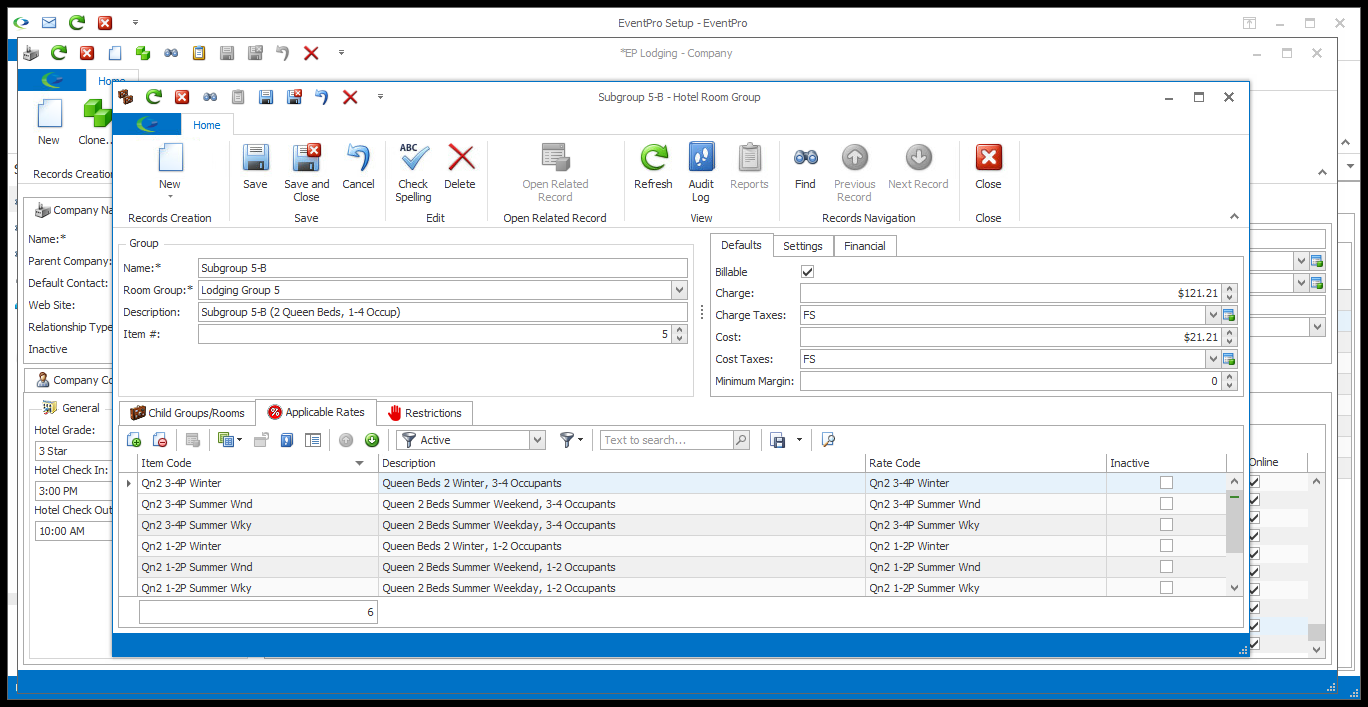The height and width of the screenshot is (707, 1368).
Task: Switch to the Settings tab
Action: [803, 246]
